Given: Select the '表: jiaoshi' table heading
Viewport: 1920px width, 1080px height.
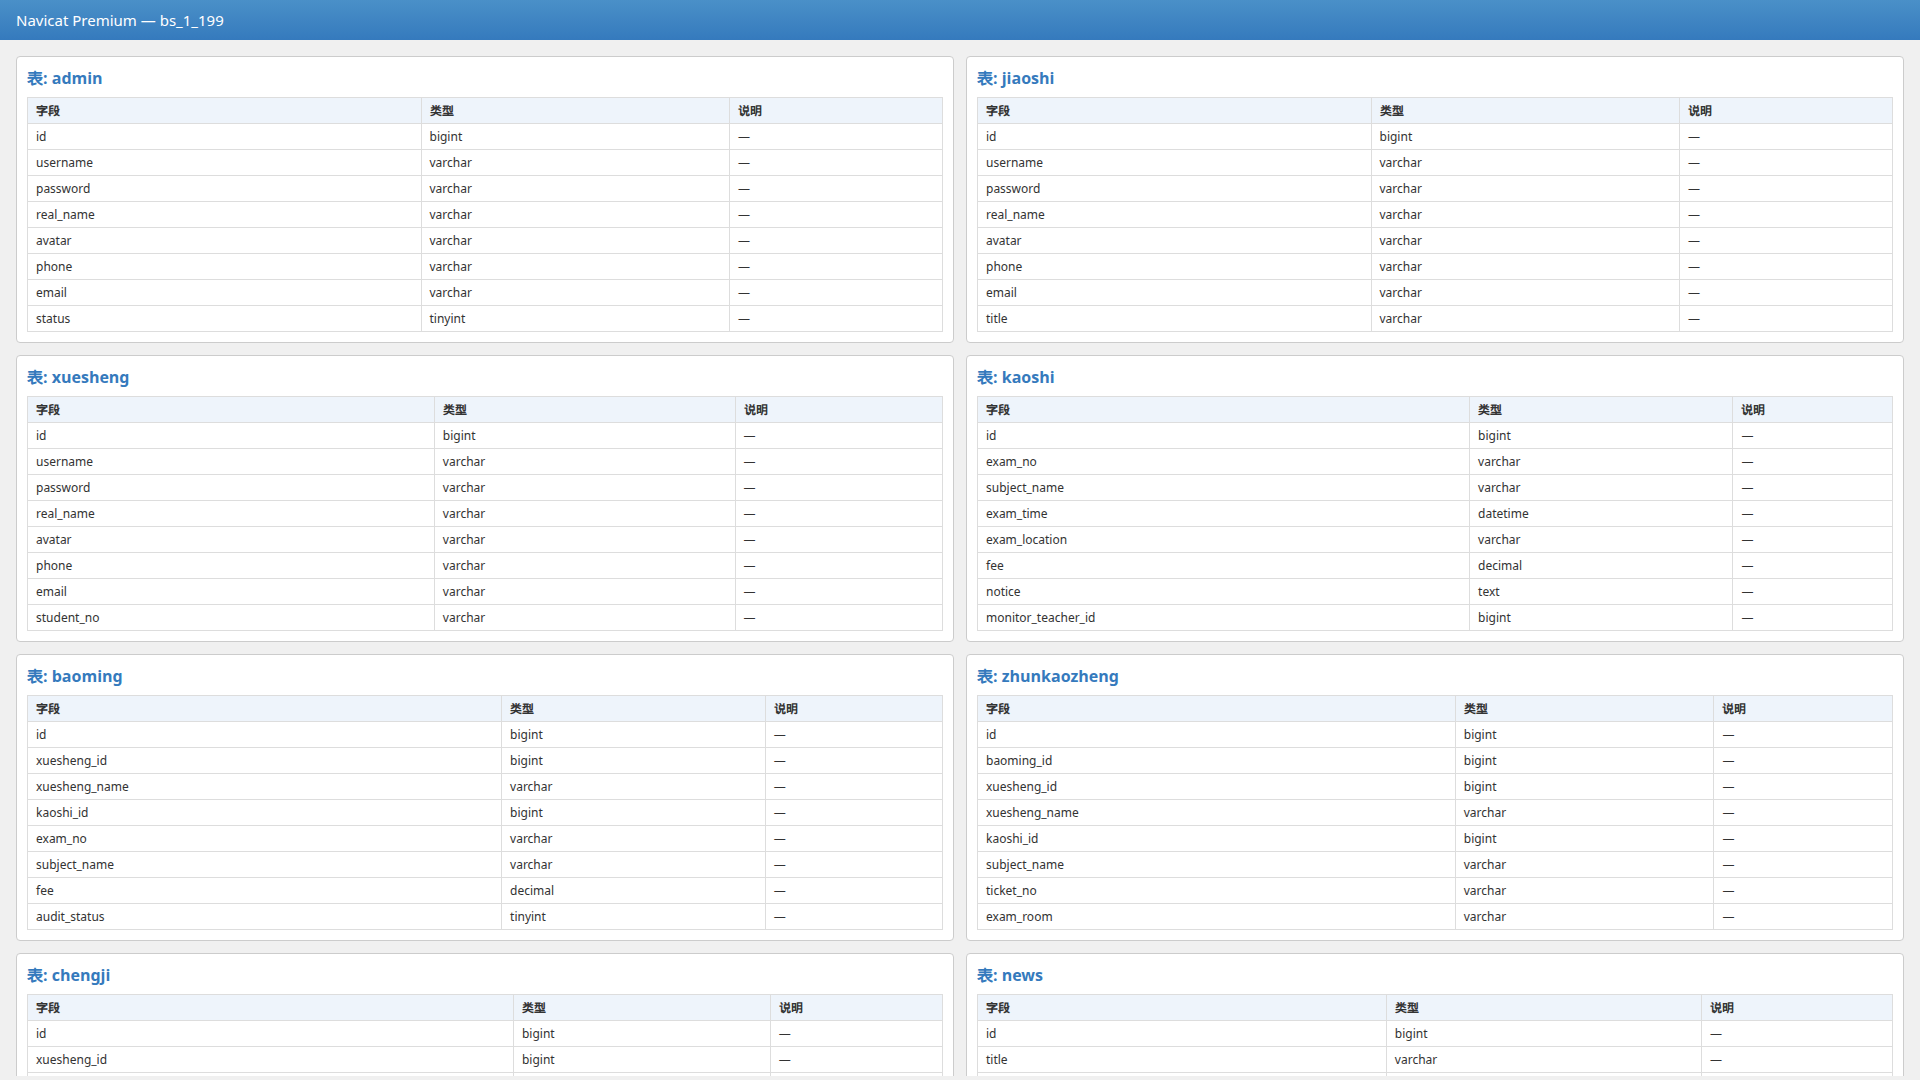Looking at the screenshot, I should pyautogui.click(x=1015, y=78).
